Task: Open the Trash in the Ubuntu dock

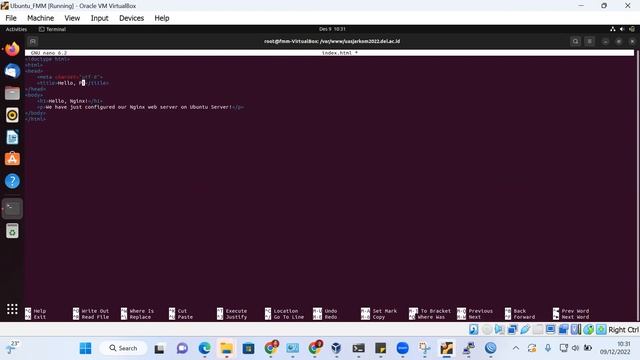Action: (x=12, y=231)
